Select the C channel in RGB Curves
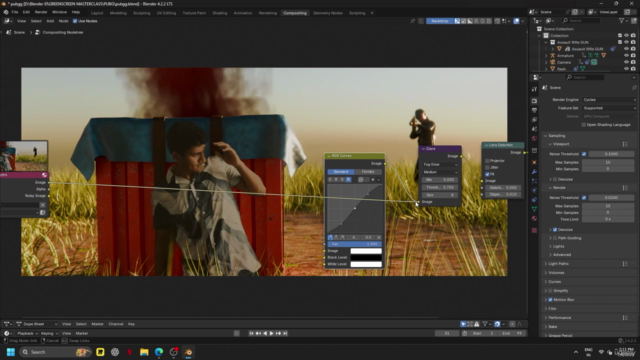 (330, 180)
